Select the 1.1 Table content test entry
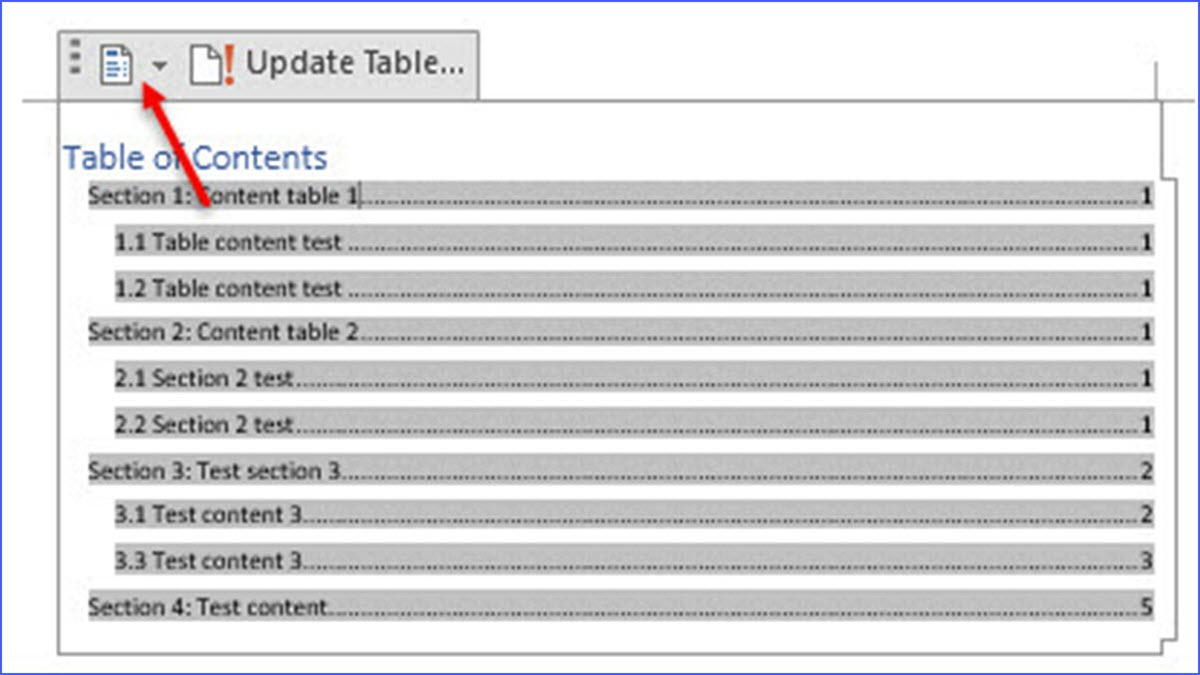The height and width of the screenshot is (675, 1200). point(230,242)
